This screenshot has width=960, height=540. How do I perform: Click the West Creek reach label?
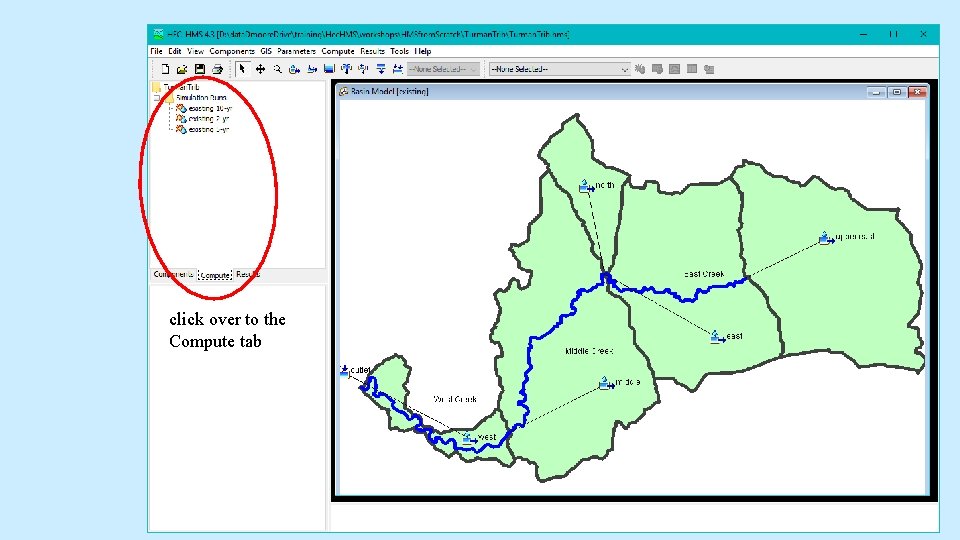455,399
